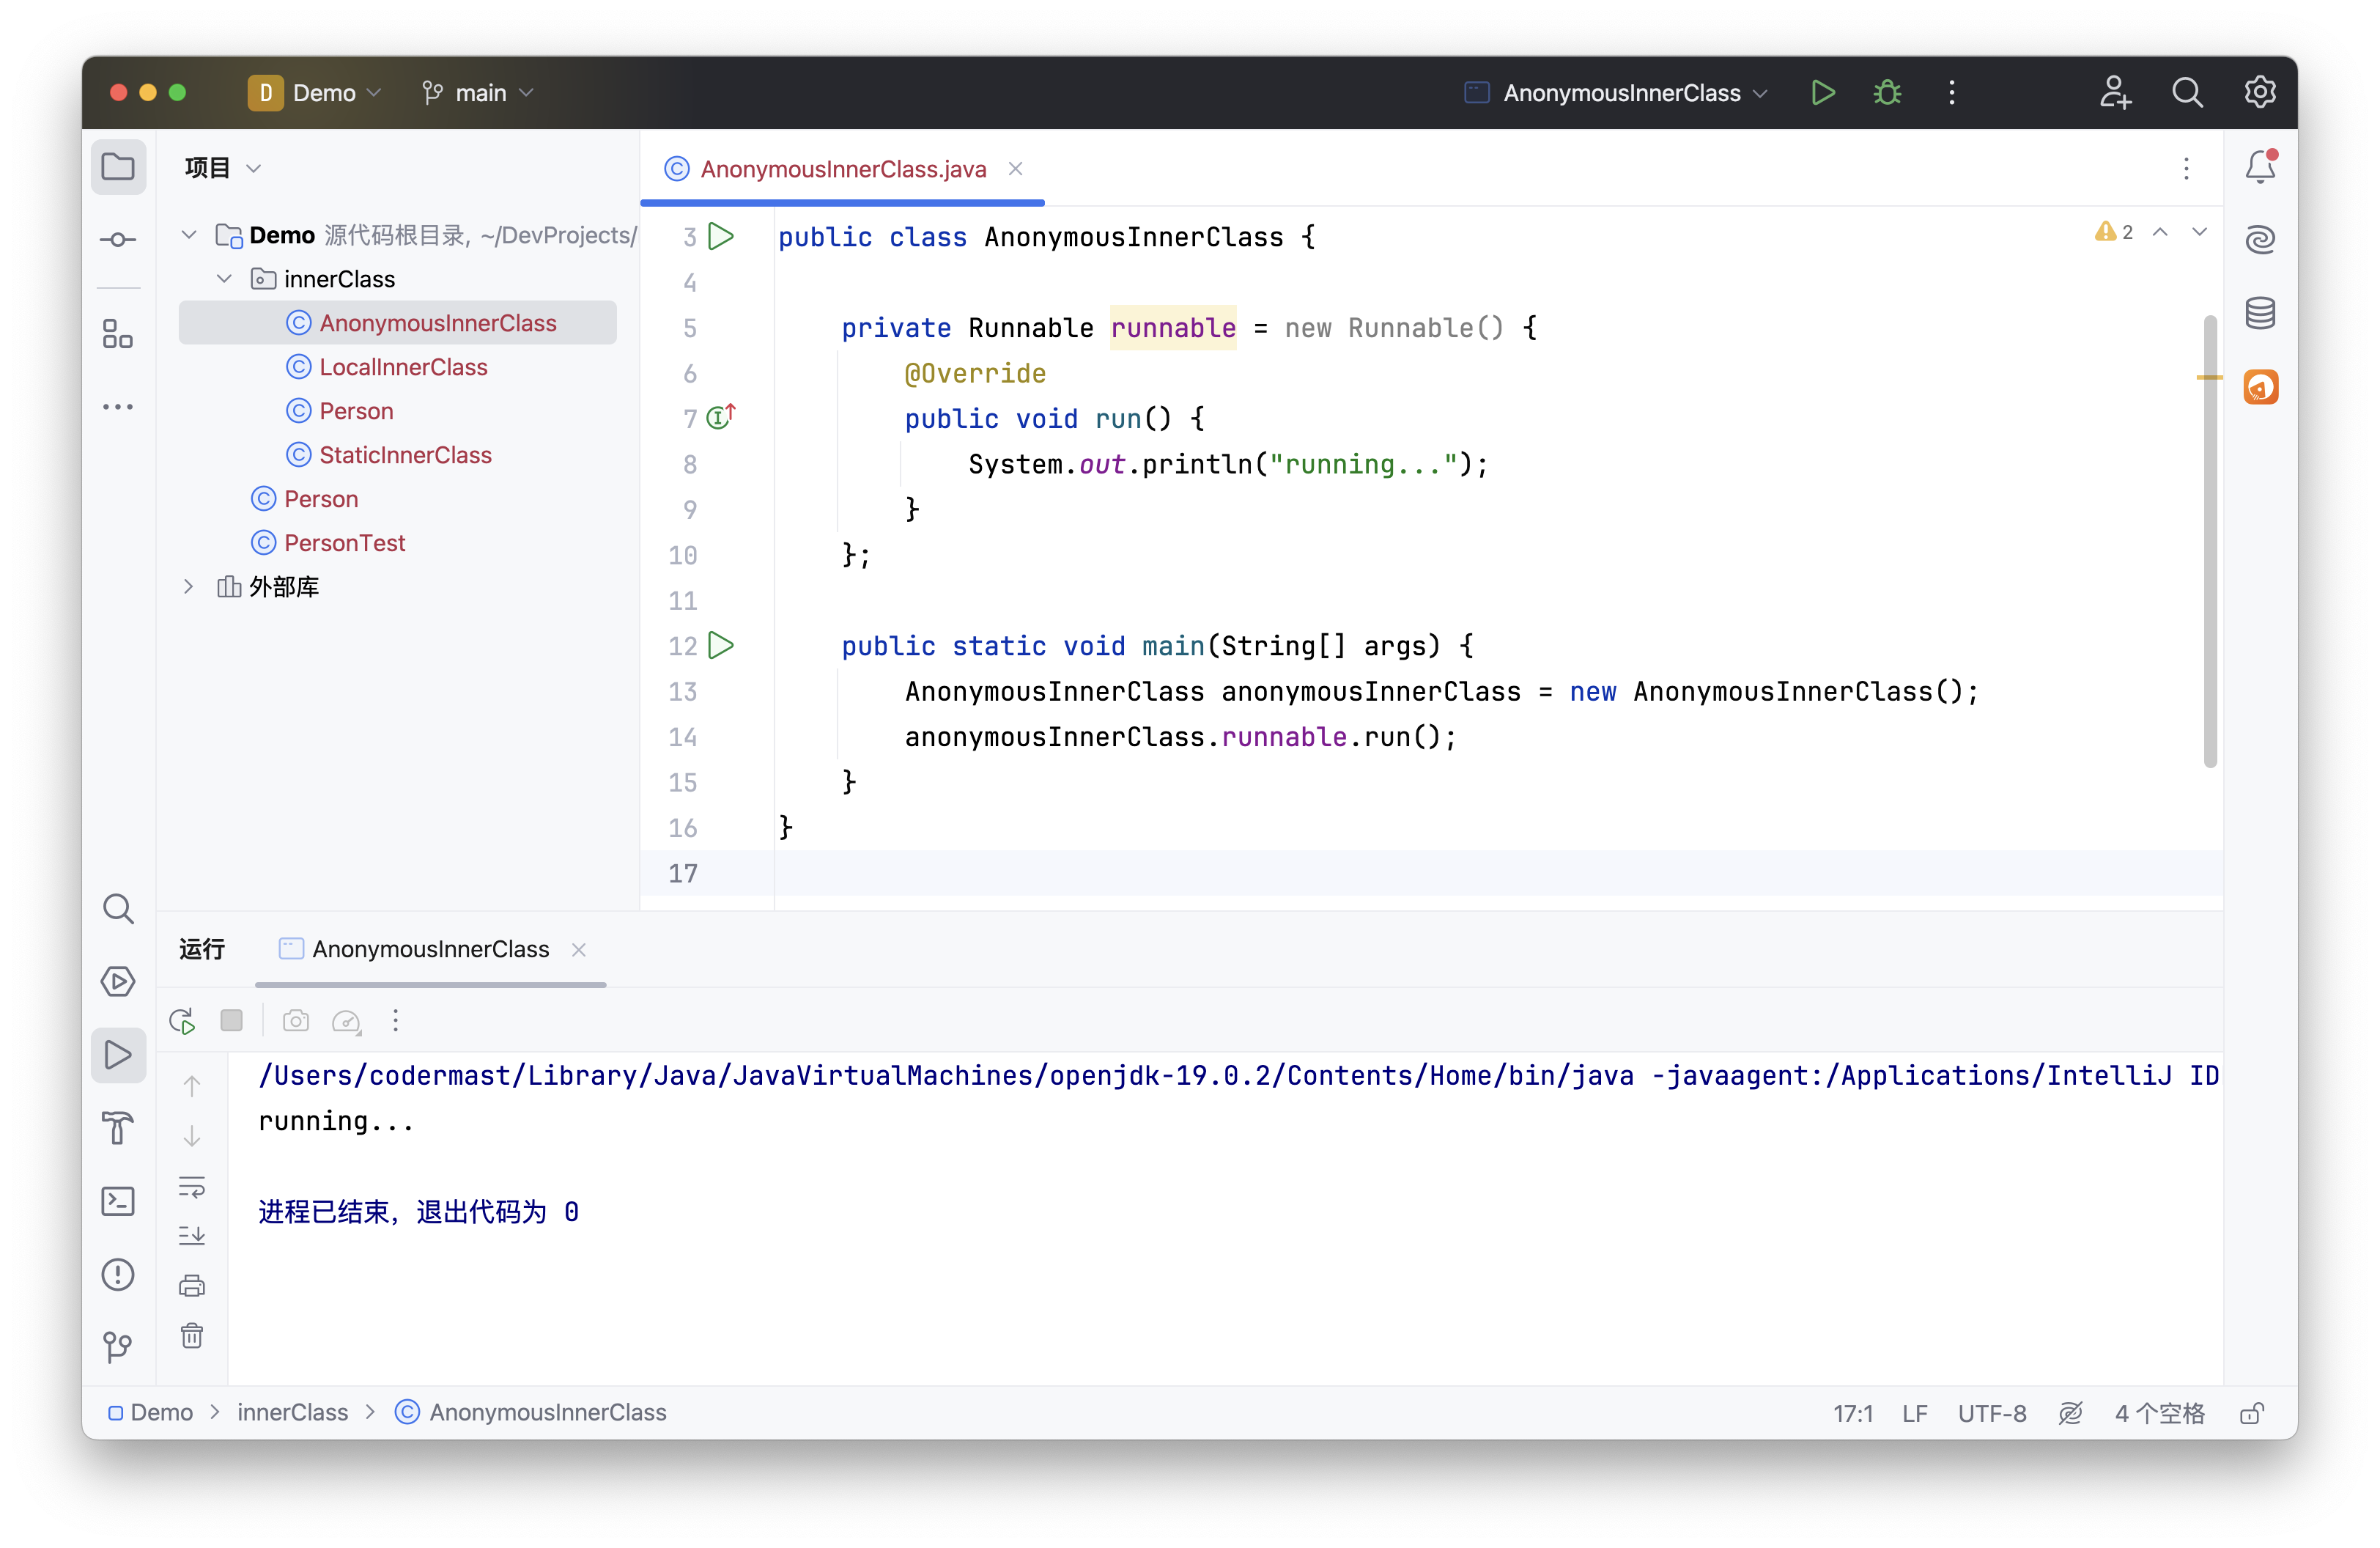Open the 4 个空格 indent settings
The width and height of the screenshot is (2380, 1548).
(2159, 1414)
